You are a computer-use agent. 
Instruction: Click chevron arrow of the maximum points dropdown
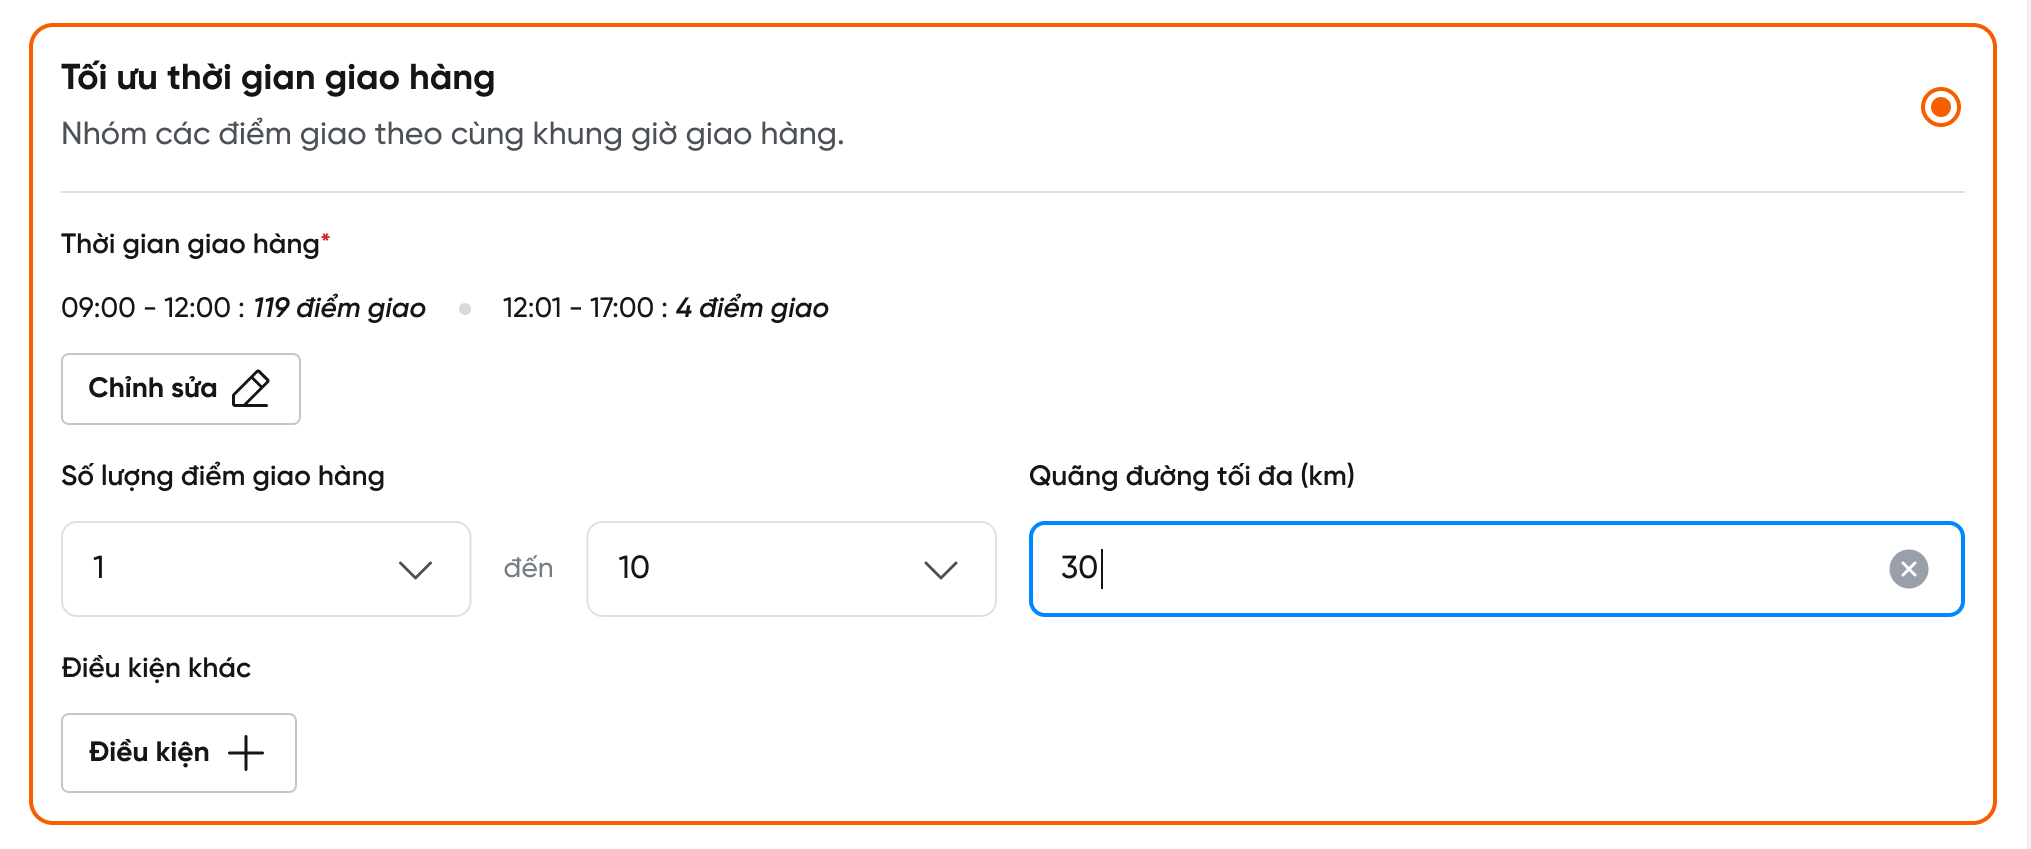click(x=940, y=570)
